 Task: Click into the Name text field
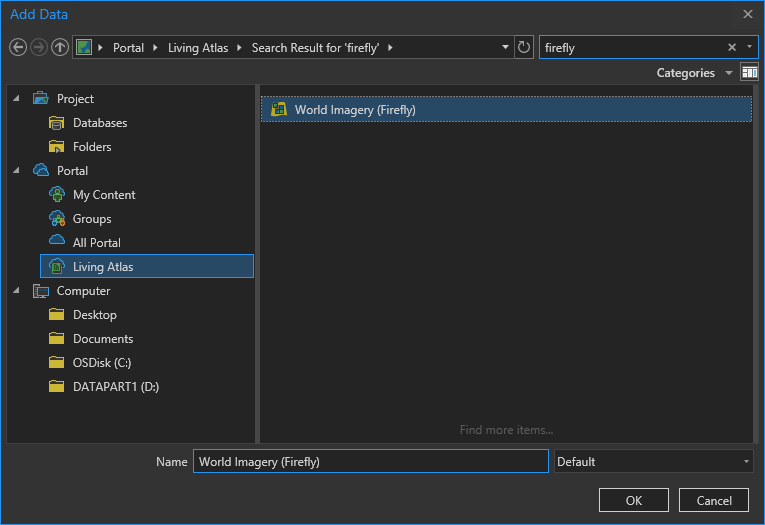[371, 462]
